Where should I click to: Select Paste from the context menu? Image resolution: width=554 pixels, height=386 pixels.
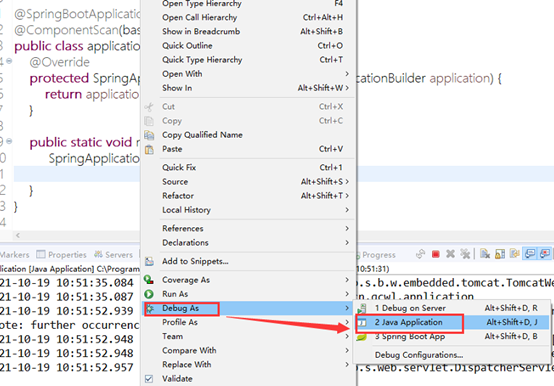tap(248, 149)
